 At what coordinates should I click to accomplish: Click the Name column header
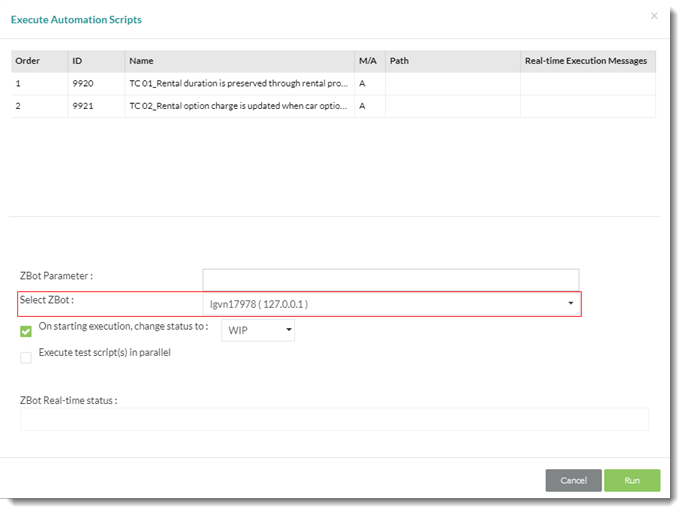tap(141, 61)
